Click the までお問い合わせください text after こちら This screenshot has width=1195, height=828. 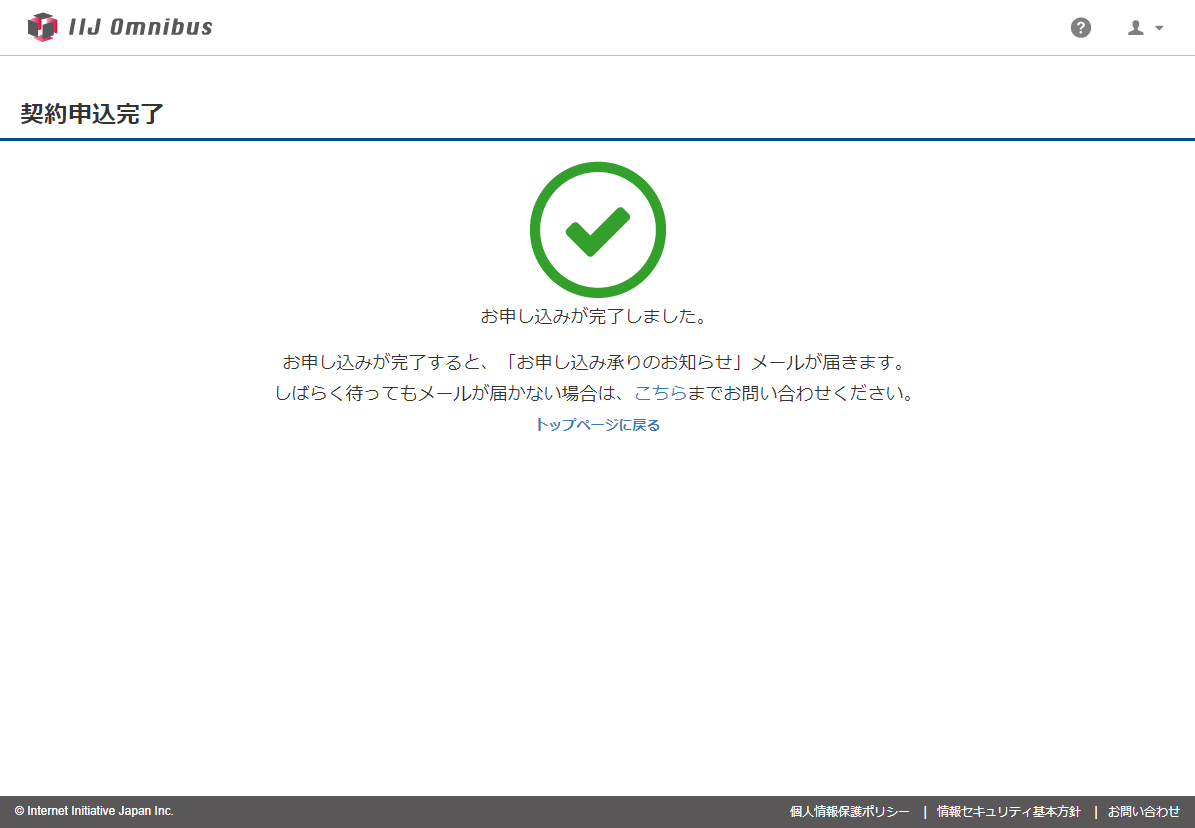800,393
